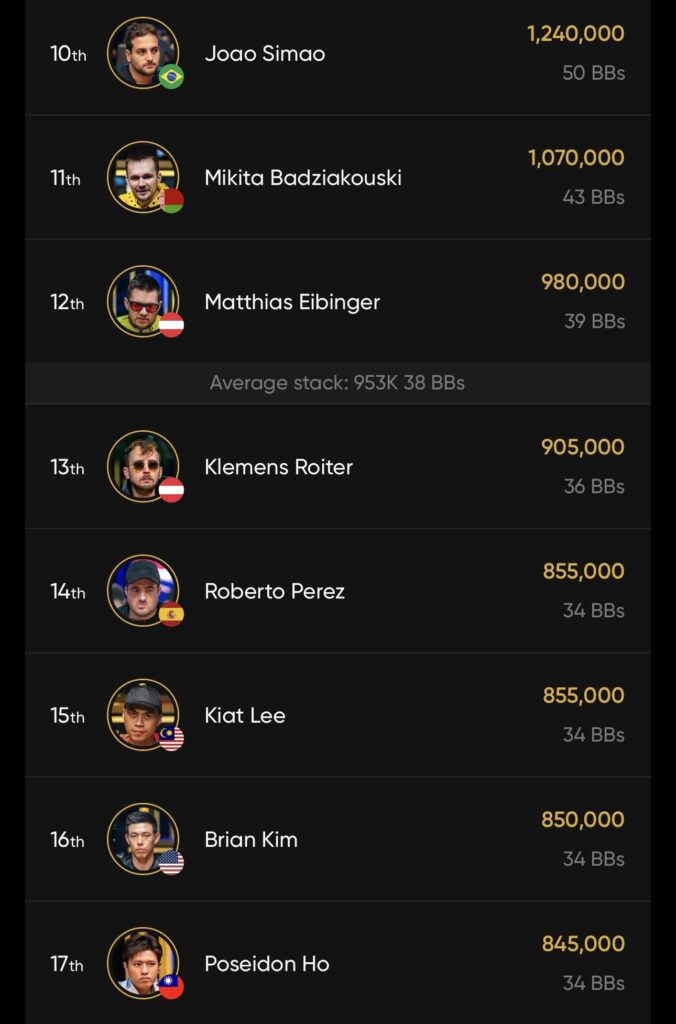Image resolution: width=676 pixels, height=1024 pixels.
Task: Open Brian Kim's avatar image
Action: (143, 838)
